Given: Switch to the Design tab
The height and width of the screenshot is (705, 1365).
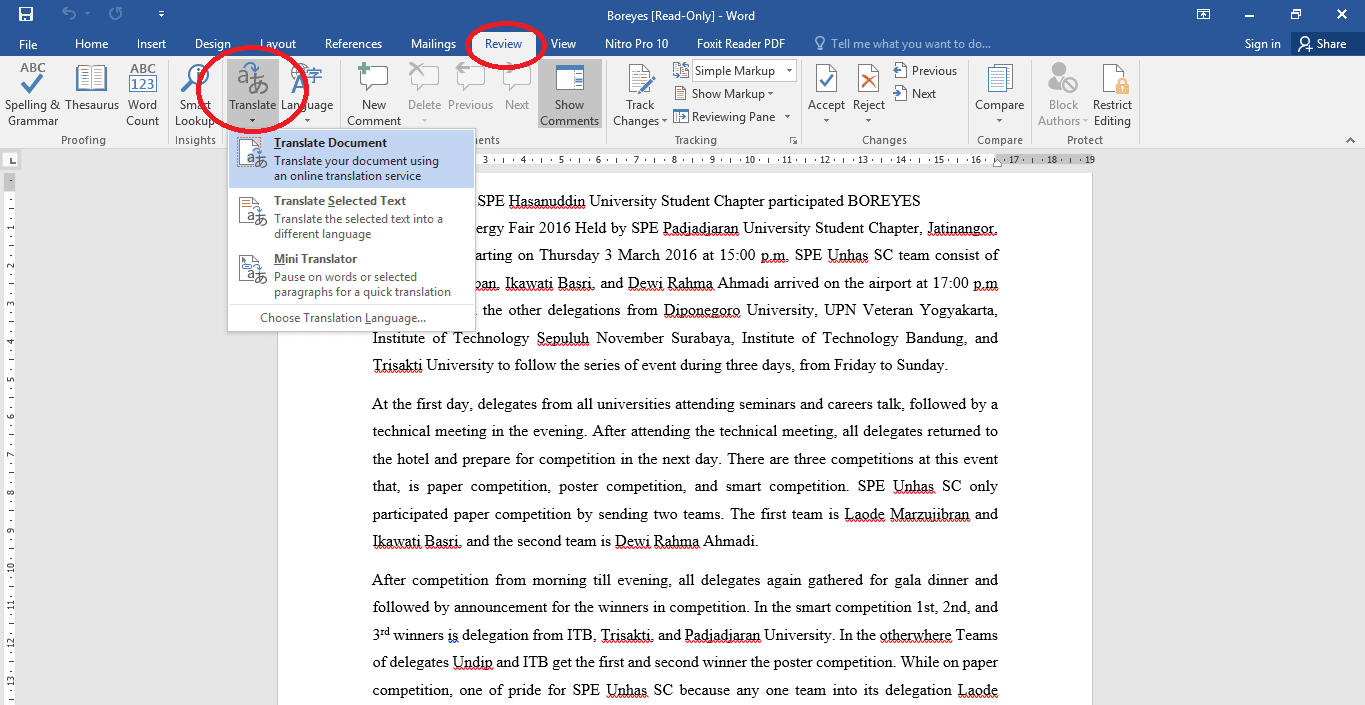Looking at the screenshot, I should [x=213, y=44].
